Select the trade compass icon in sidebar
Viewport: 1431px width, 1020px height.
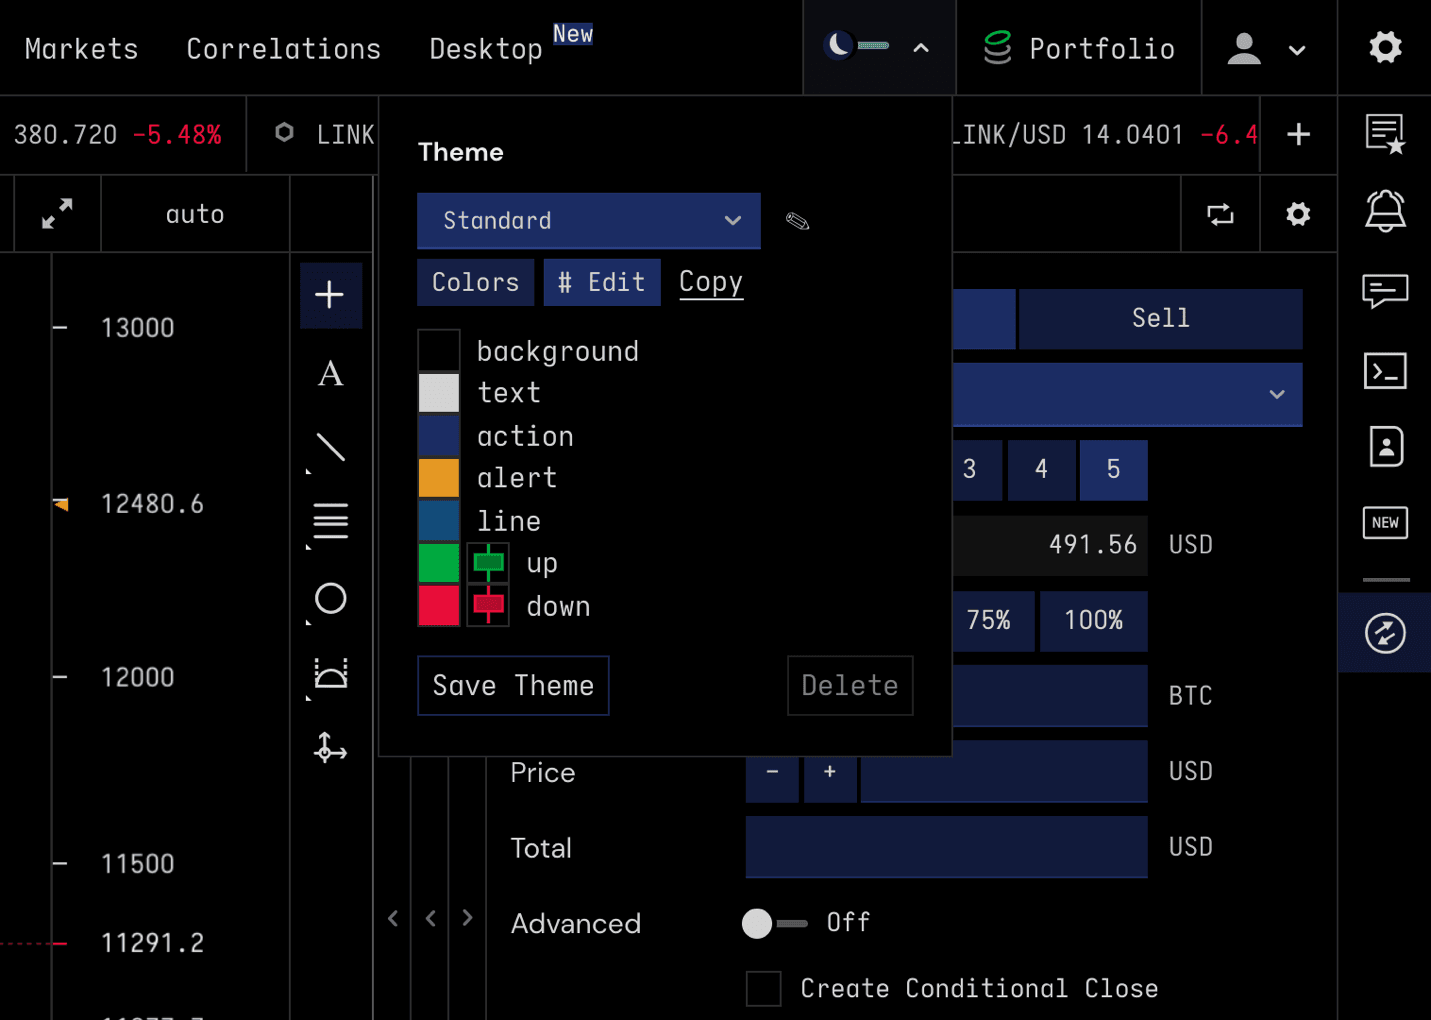[1385, 633]
